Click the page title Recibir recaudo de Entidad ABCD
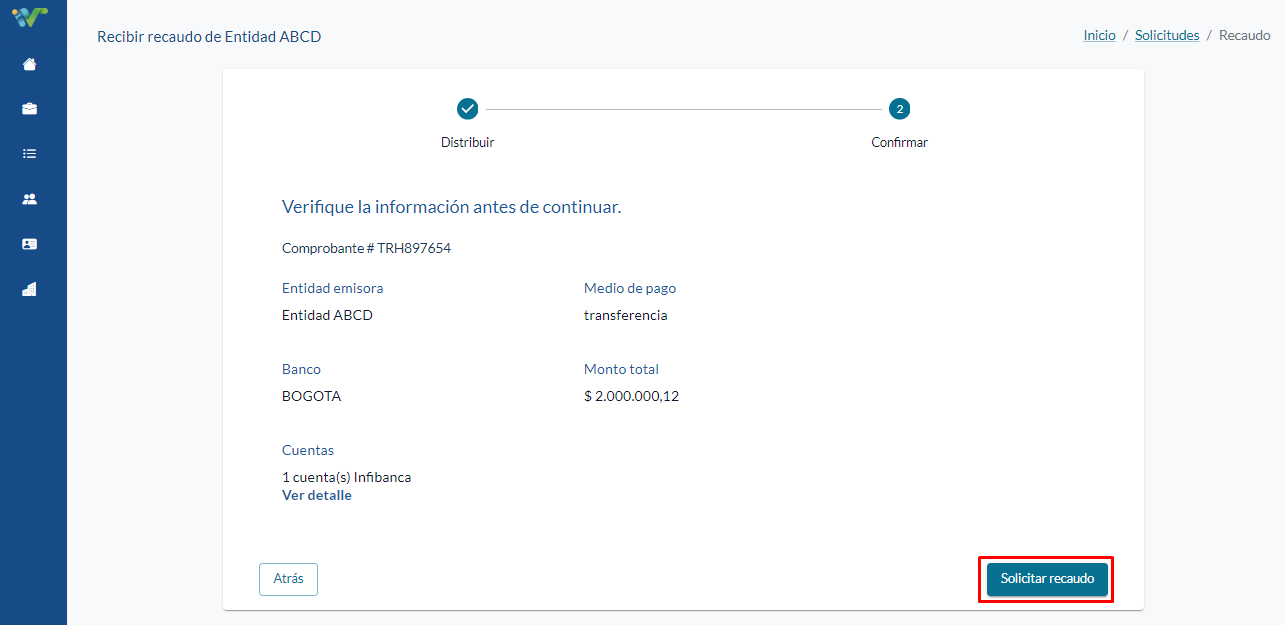Image resolution: width=1285 pixels, height=625 pixels. click(209, 36)
